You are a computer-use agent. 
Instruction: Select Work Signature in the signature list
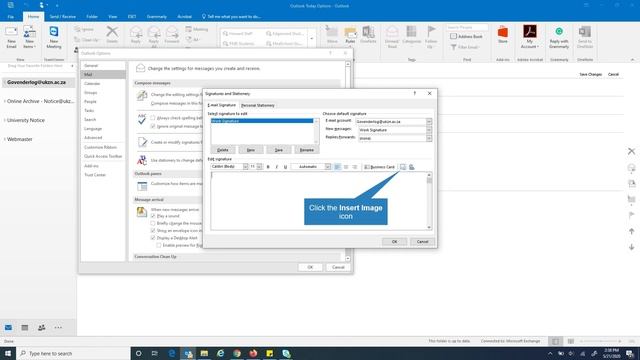262,121
